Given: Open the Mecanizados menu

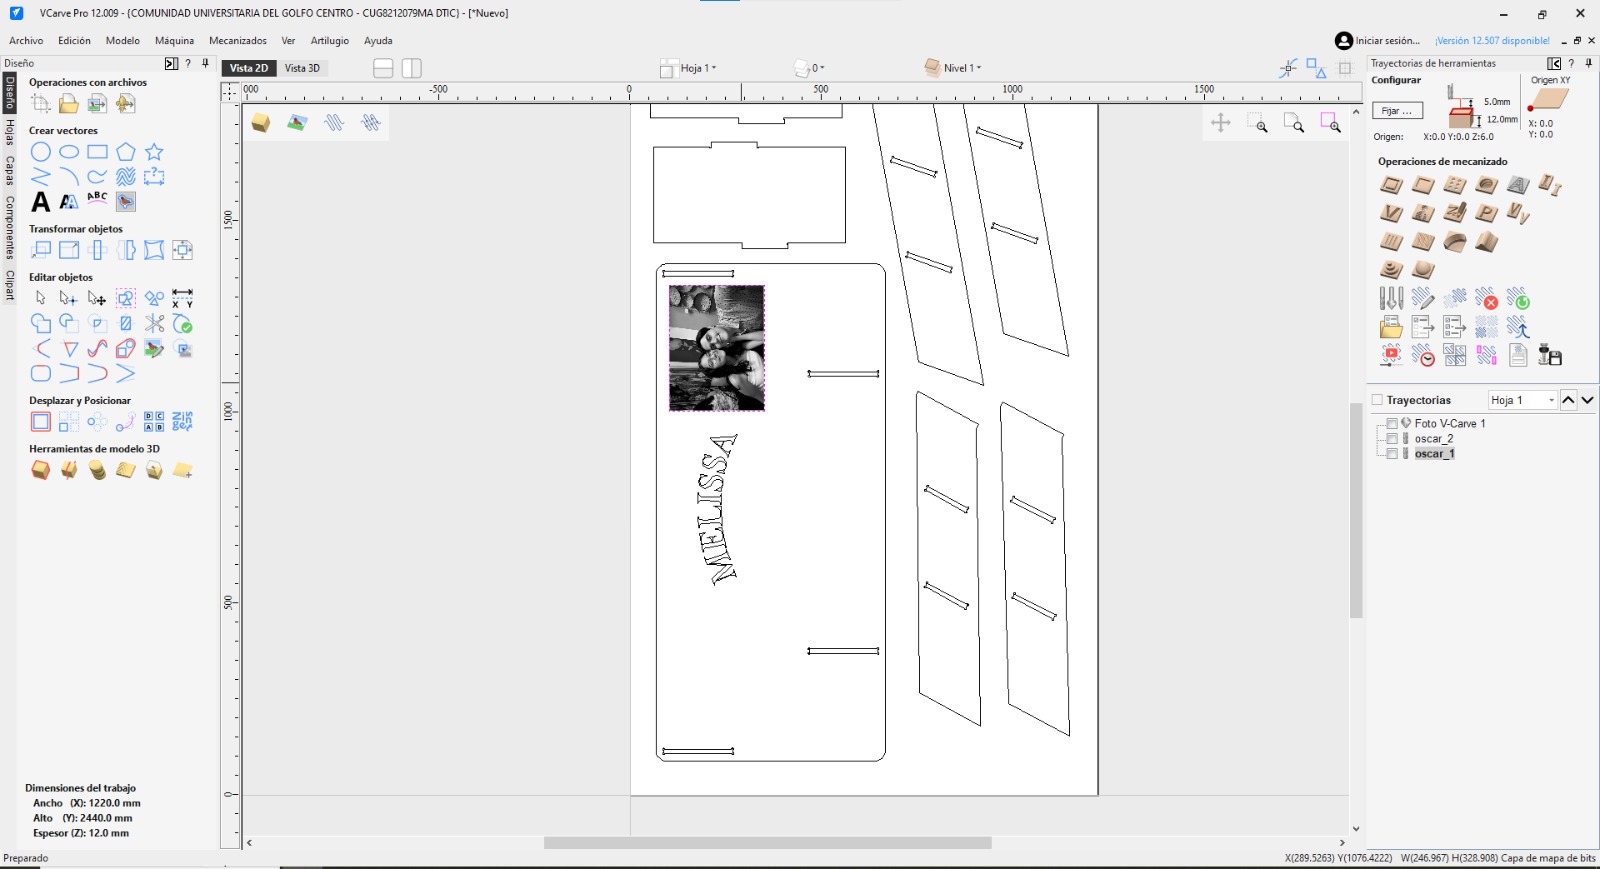Looking at the screenshot, I should [238, 41].
